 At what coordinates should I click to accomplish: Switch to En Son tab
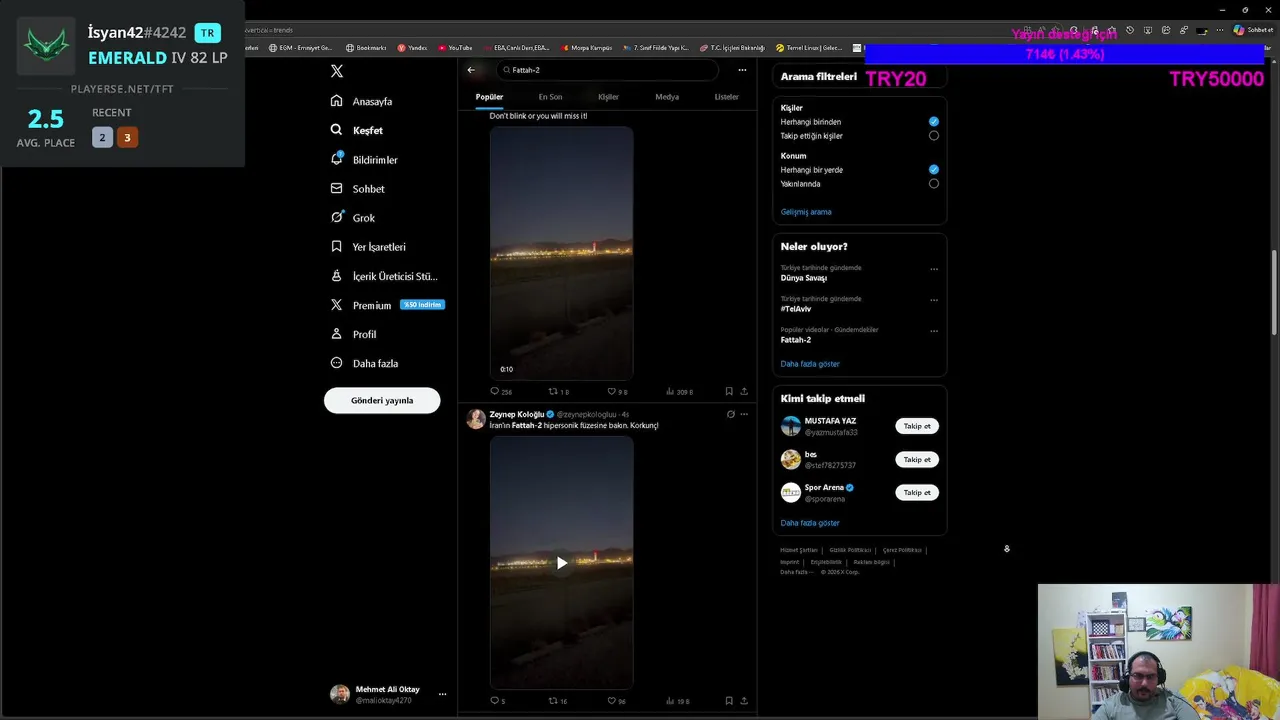(550, 97)
